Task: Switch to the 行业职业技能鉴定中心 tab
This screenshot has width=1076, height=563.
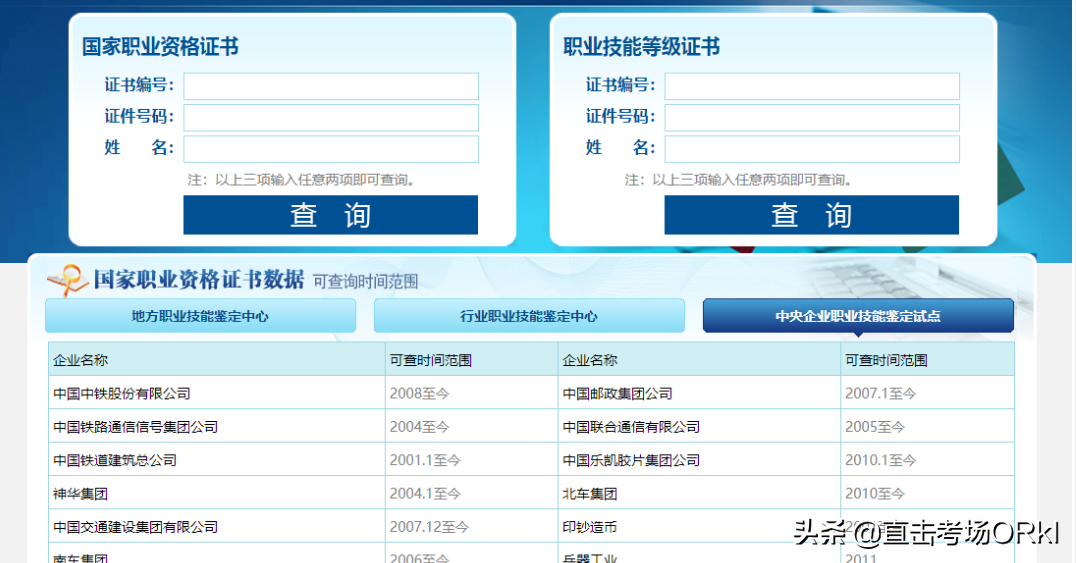Action: (x=529, y=316)
